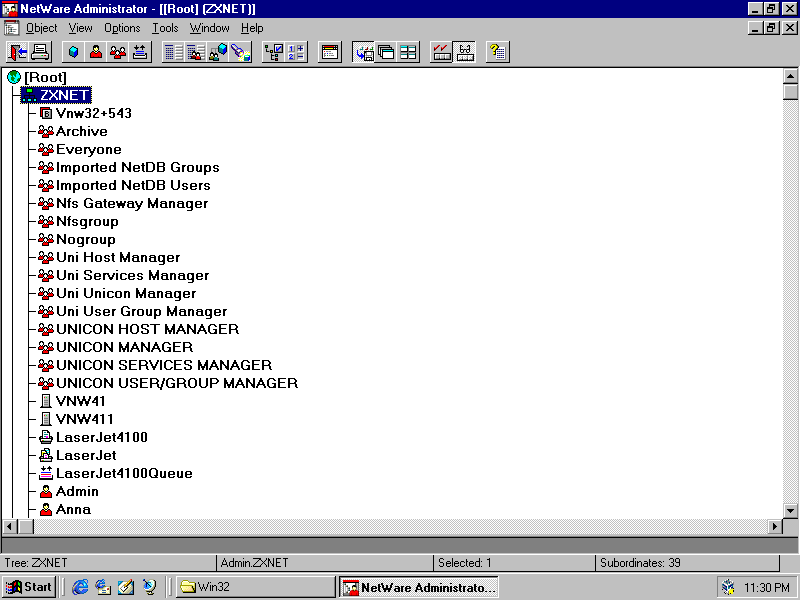Select the Archive group
The width and height of the screenshot is (800, 600).
pos(82,132)
